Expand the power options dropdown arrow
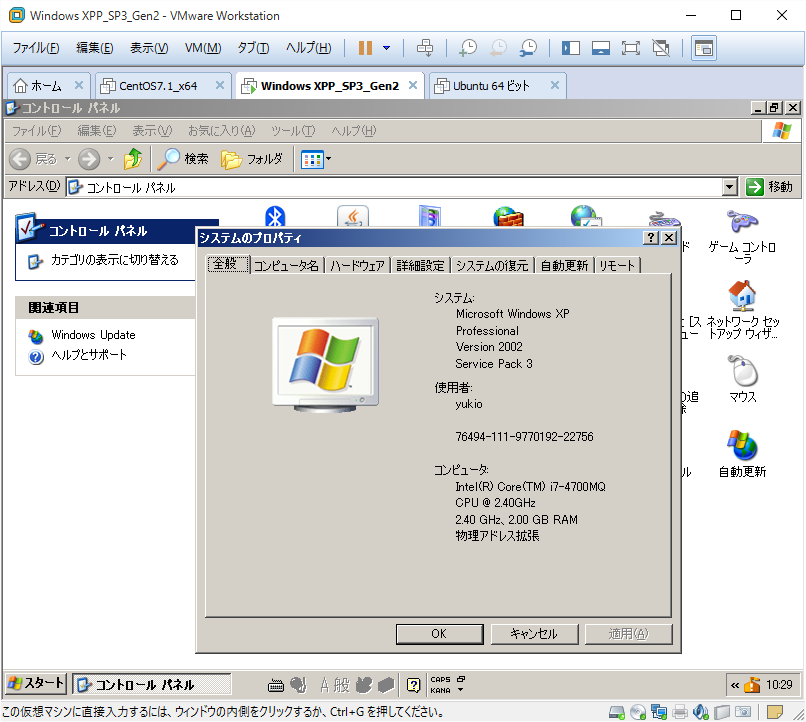The width and height of the screenshot is (806, 722). click(387, 48)
